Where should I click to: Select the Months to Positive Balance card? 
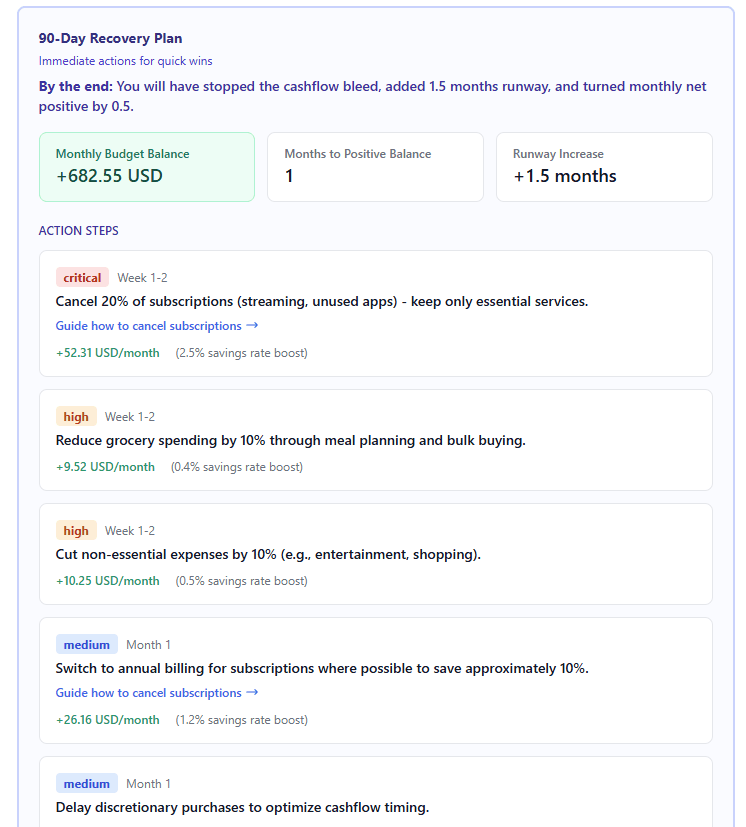[x=375, y=167]
